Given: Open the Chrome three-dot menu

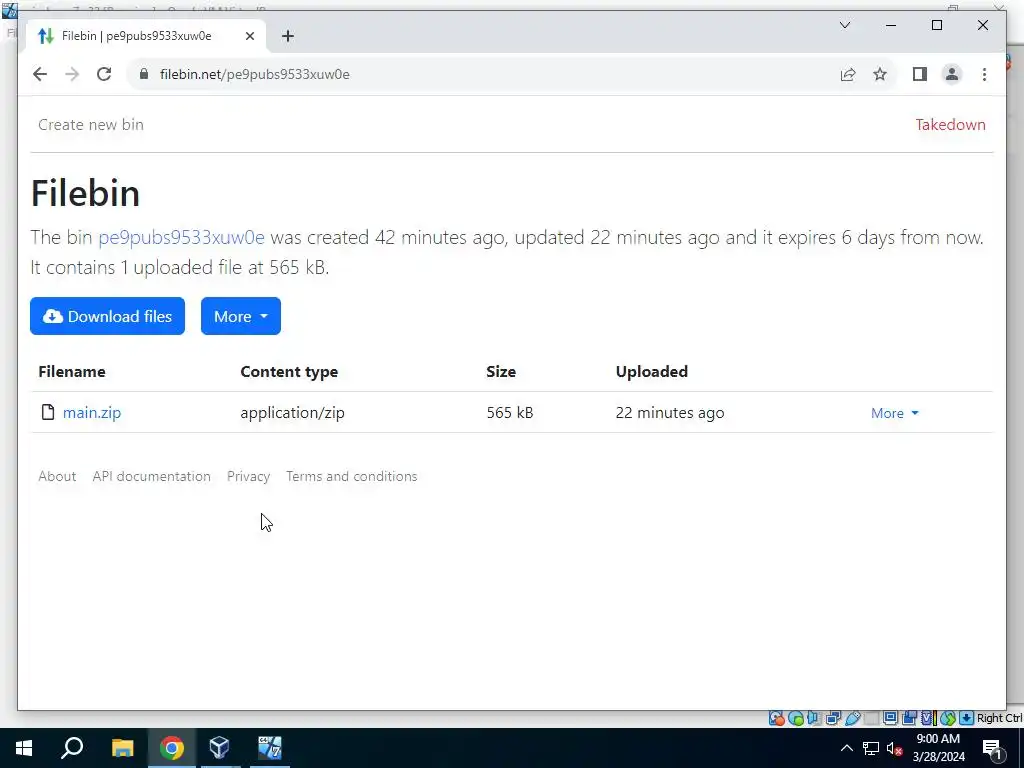Looking at the screenshot, I should coord(984,74).
